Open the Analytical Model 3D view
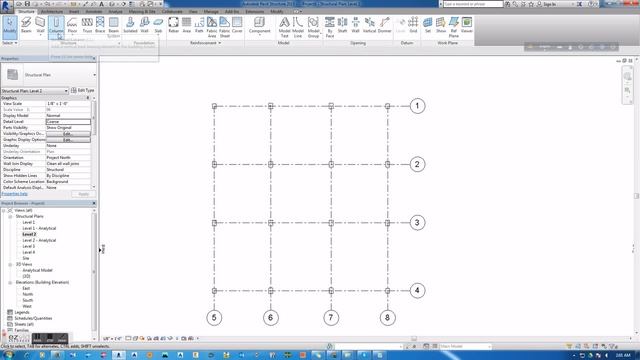 pyautogui.click(x=38, y=270)
